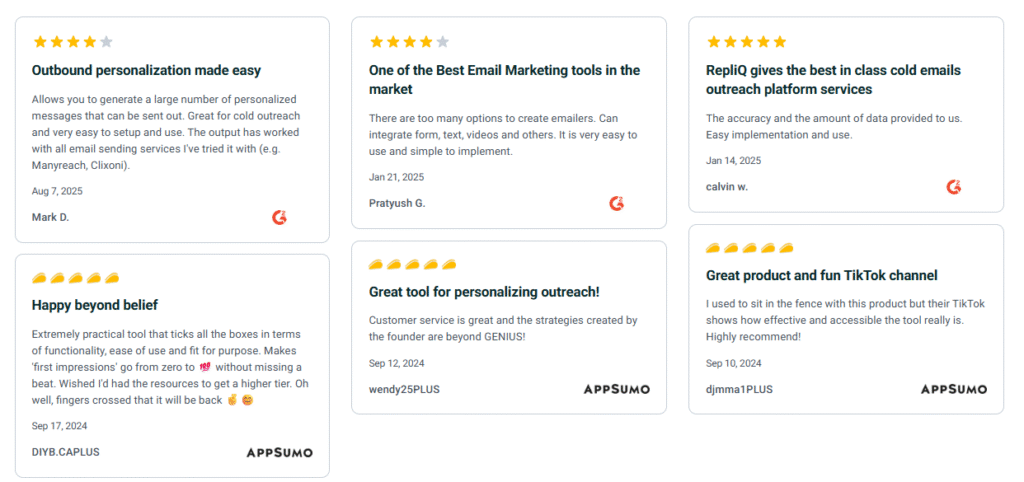Image resolution: width=1024 pixels, height=482 pixels.
Task: Select 'Great tool for personalizing outreach!' heading
Action: pos(484,292)
